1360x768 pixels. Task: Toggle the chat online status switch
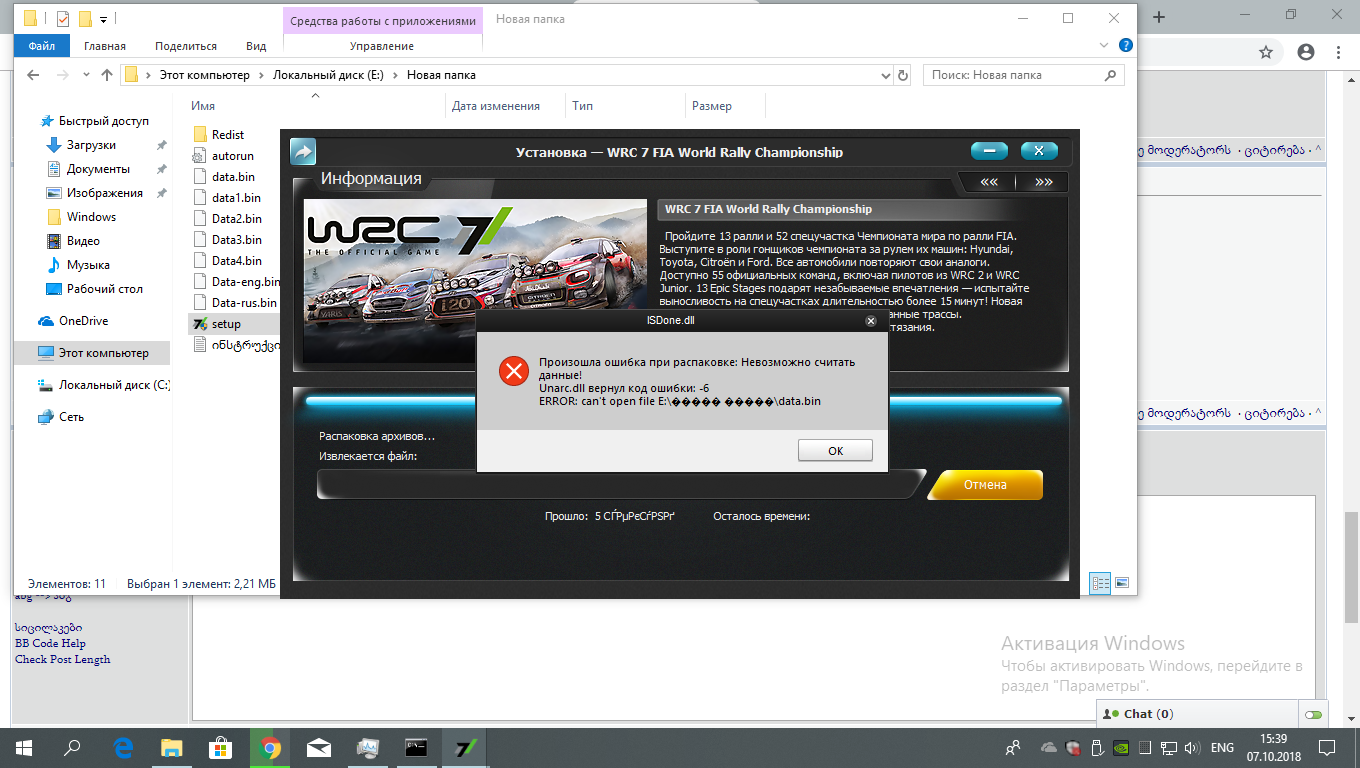pyautogui.click(x=1313, y=714)
